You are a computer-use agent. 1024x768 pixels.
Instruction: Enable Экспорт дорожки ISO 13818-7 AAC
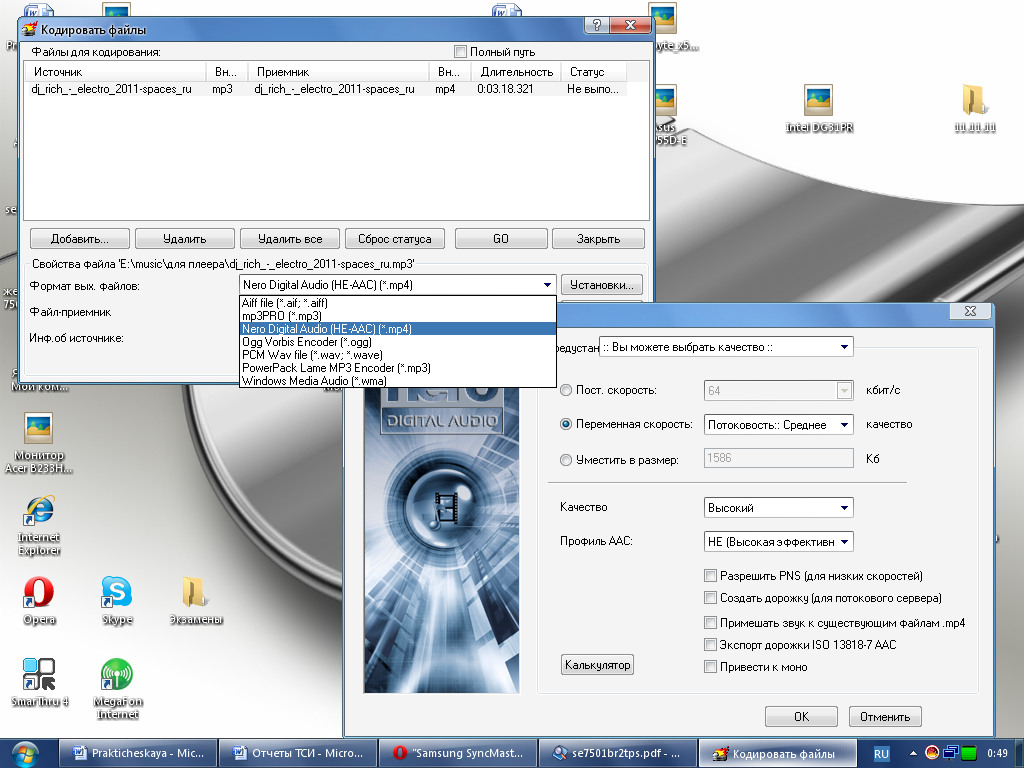[711, 645]
